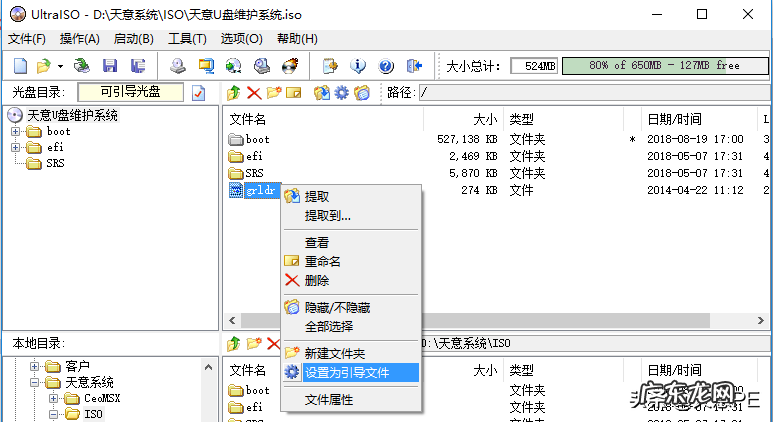This screenshot has height=422, width=773.
Task: Open the 启动(B) menu
Action: point(134,39)
